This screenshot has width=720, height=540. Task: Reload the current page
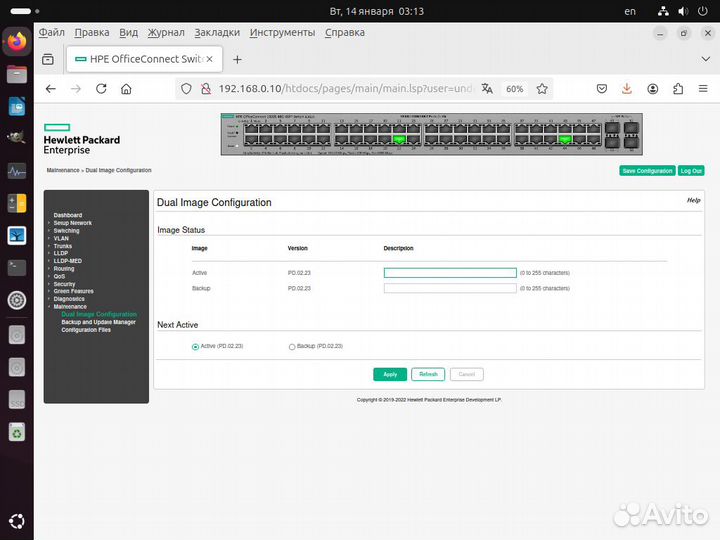pyautogui.click(x=101, y=89)
